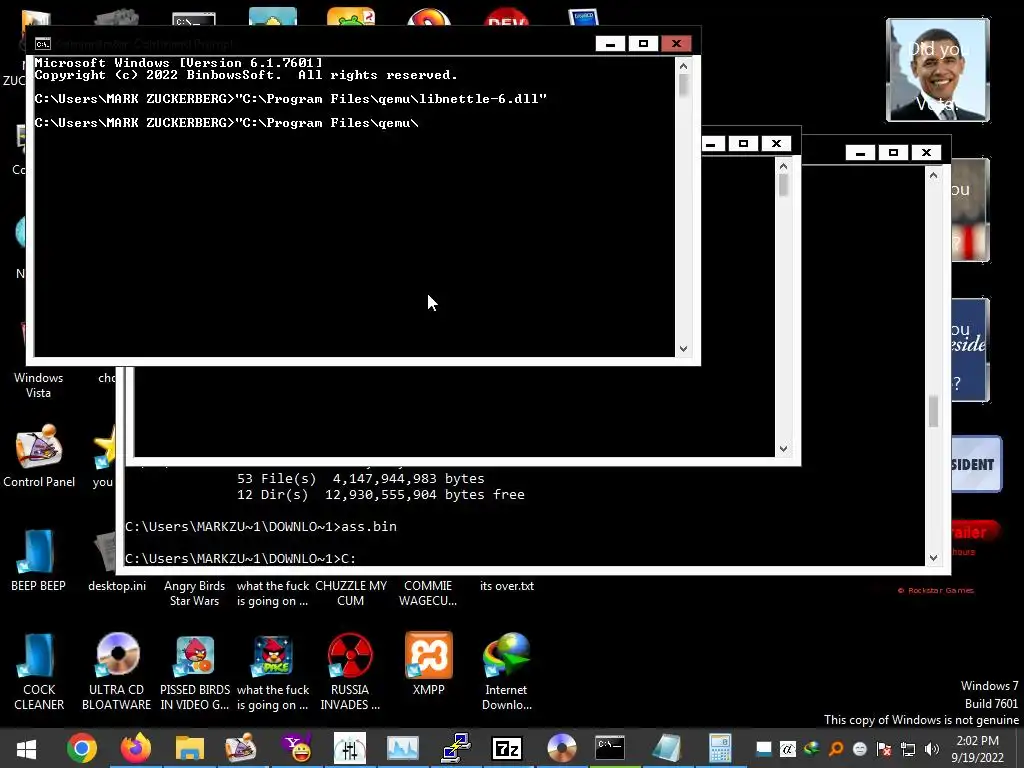The height and width of the screenshot is (768, 1024).
Task: Open the Rockstar Games link
Action: (x=936, y=590)
